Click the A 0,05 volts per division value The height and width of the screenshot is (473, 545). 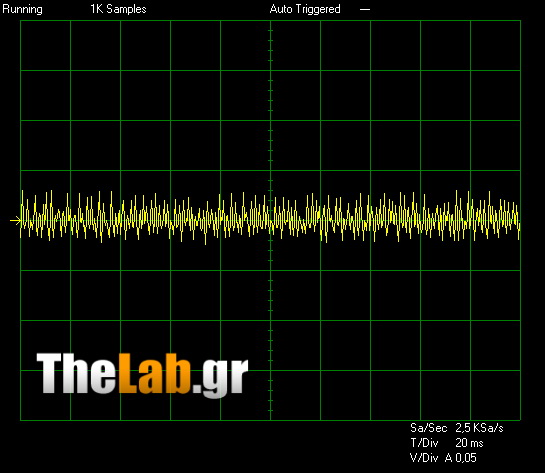[x=461, y=458]
